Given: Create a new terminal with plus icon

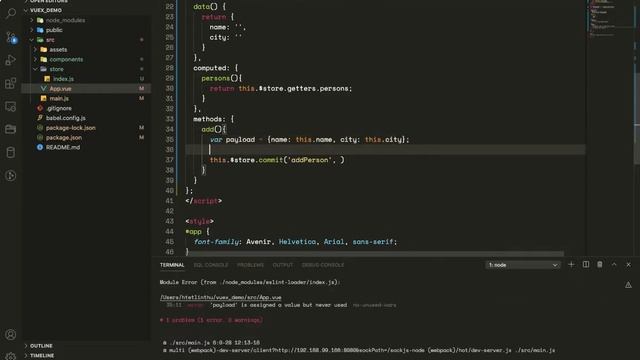Looking at the screenshot, I should tap(571, 264).
